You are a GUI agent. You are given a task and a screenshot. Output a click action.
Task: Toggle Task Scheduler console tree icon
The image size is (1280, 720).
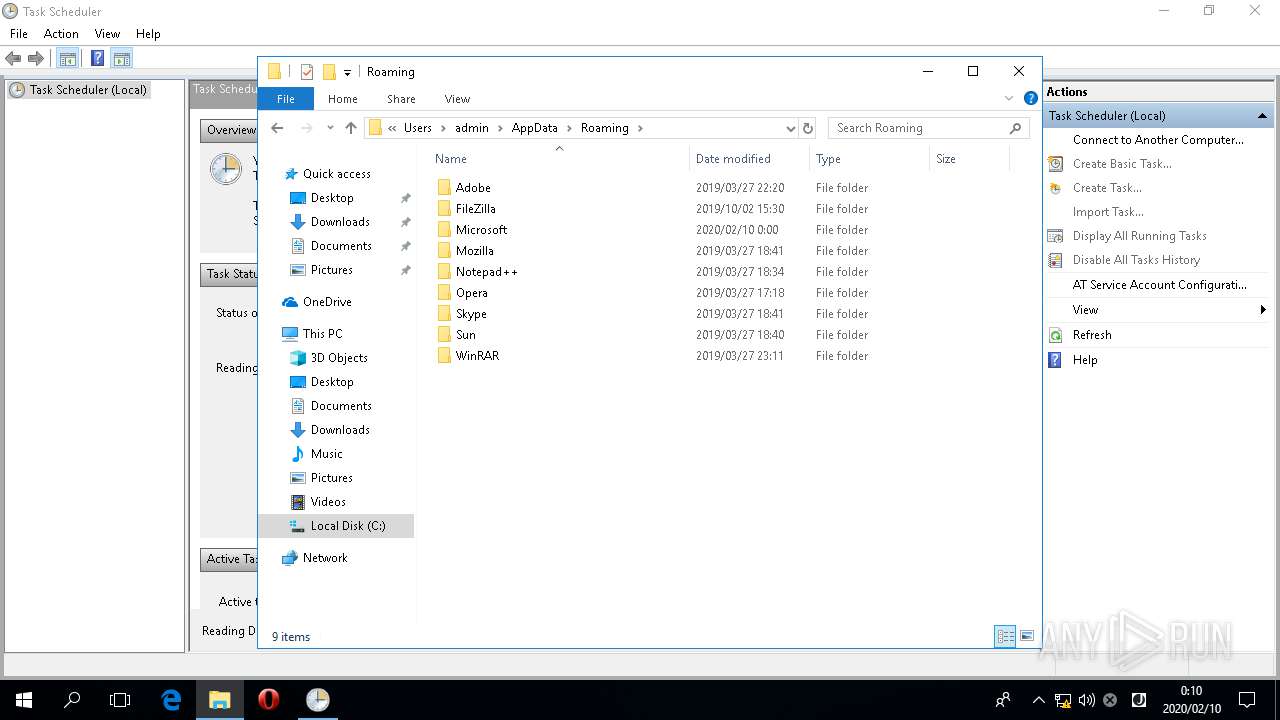pyautogui.click(x=68, y=59)
